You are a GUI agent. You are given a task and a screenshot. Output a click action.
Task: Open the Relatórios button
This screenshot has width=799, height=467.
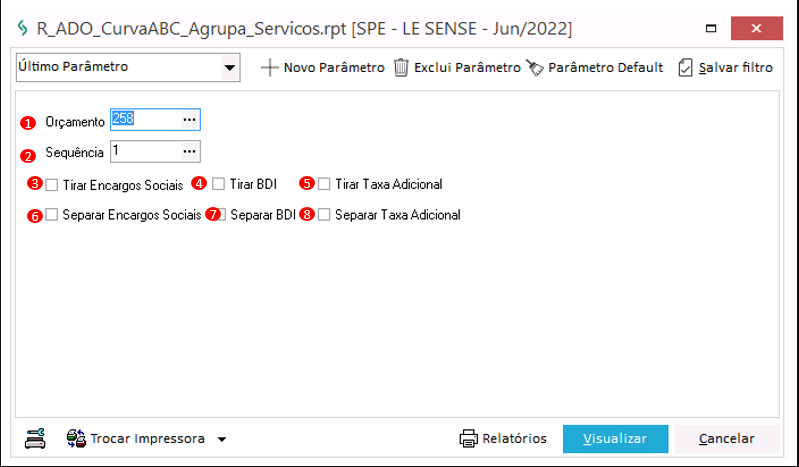(503, 438)
